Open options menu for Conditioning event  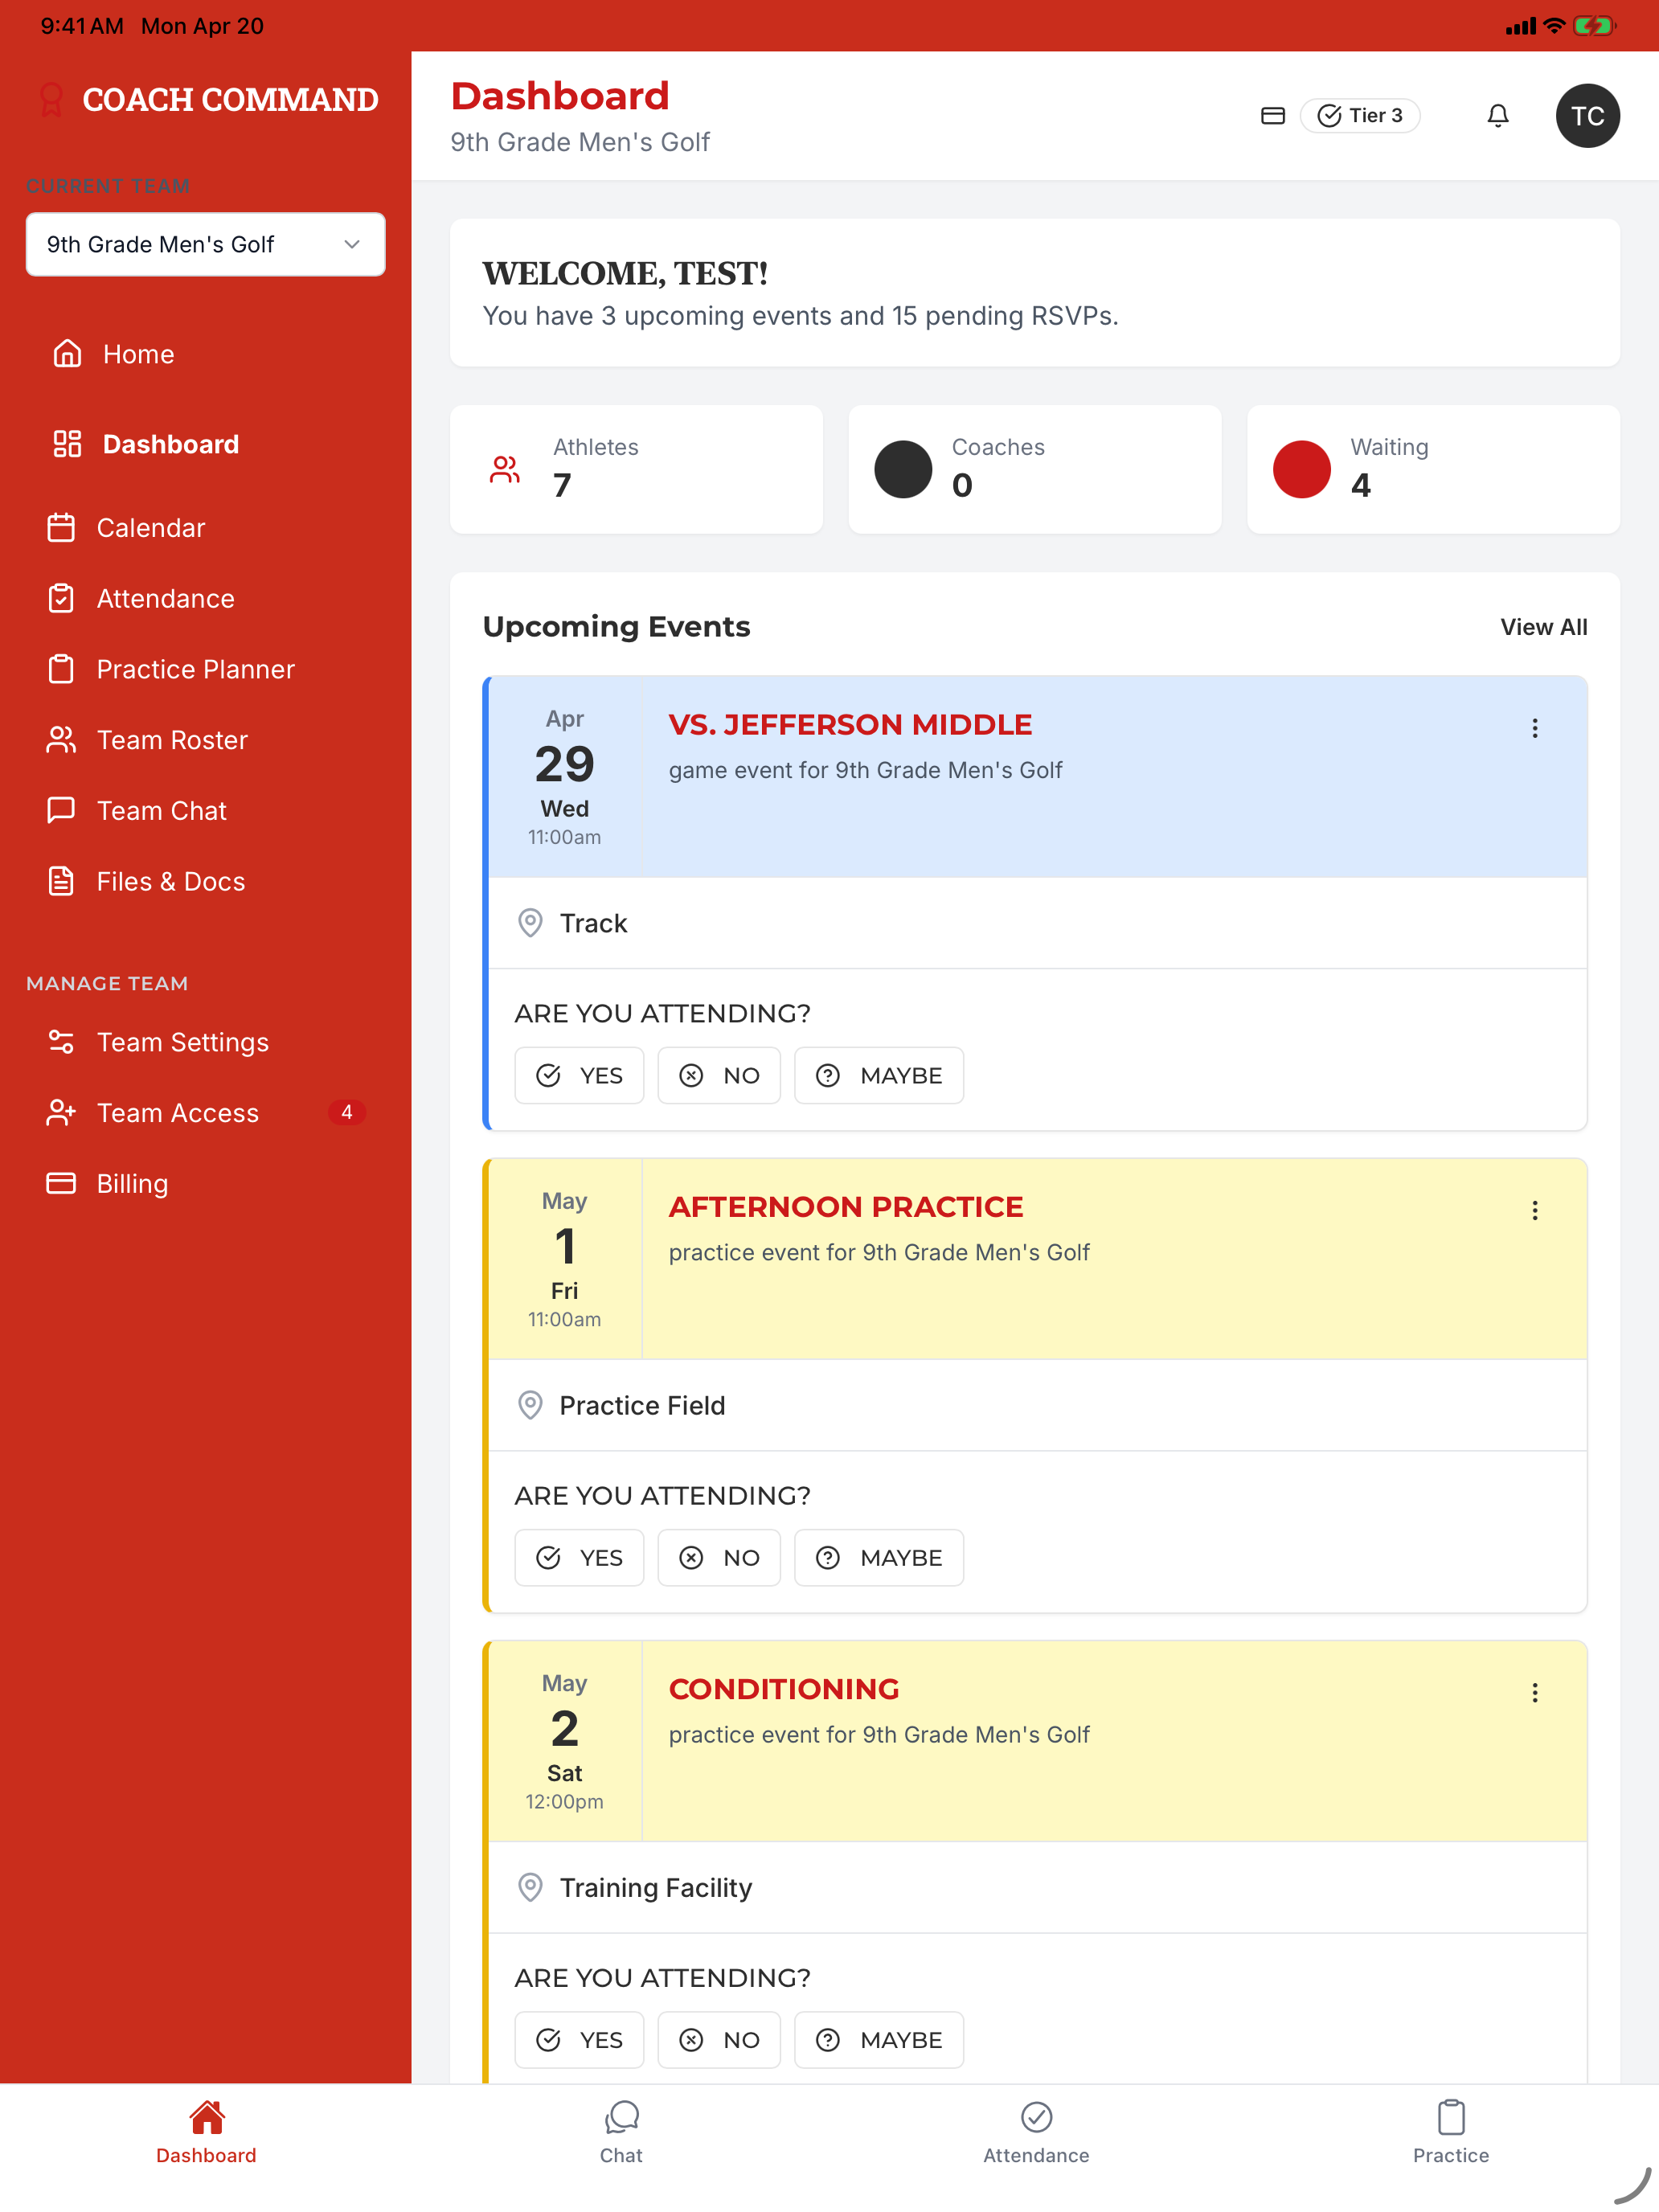tap(1534, 1693)
